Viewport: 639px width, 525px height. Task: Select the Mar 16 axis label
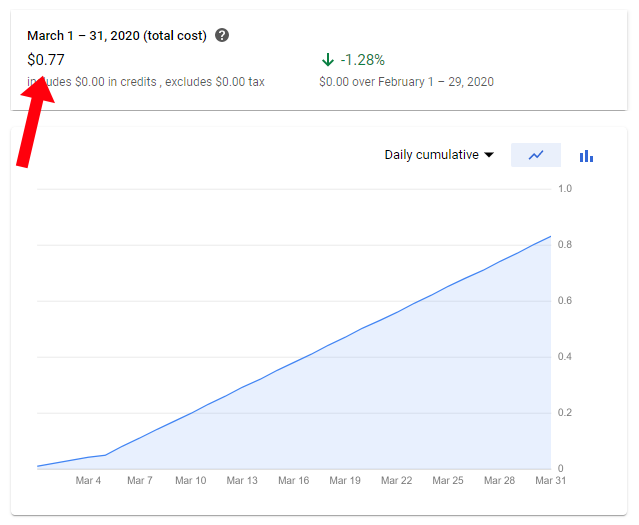[293, 481]
